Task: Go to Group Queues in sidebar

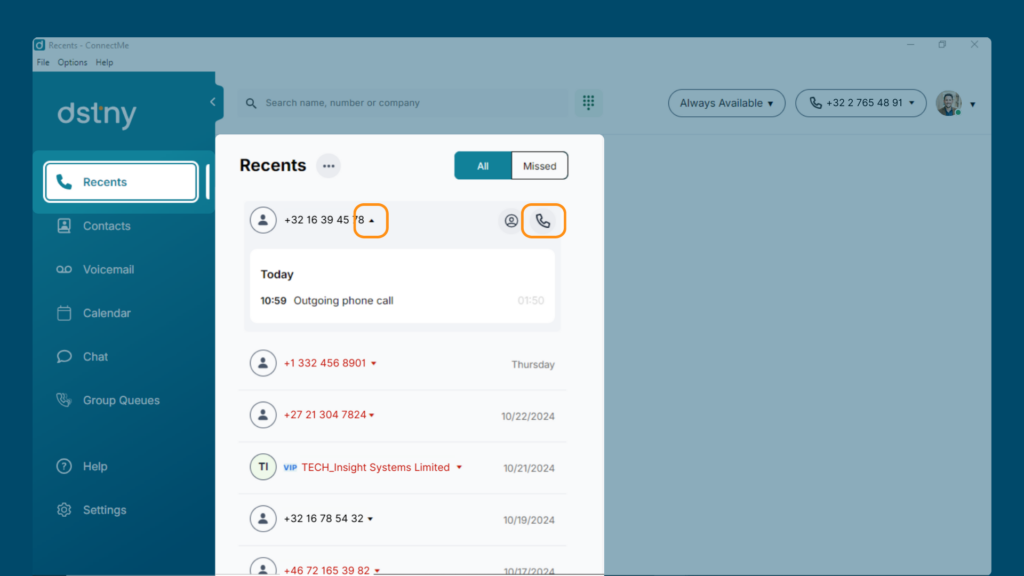Action: point(121,400)
